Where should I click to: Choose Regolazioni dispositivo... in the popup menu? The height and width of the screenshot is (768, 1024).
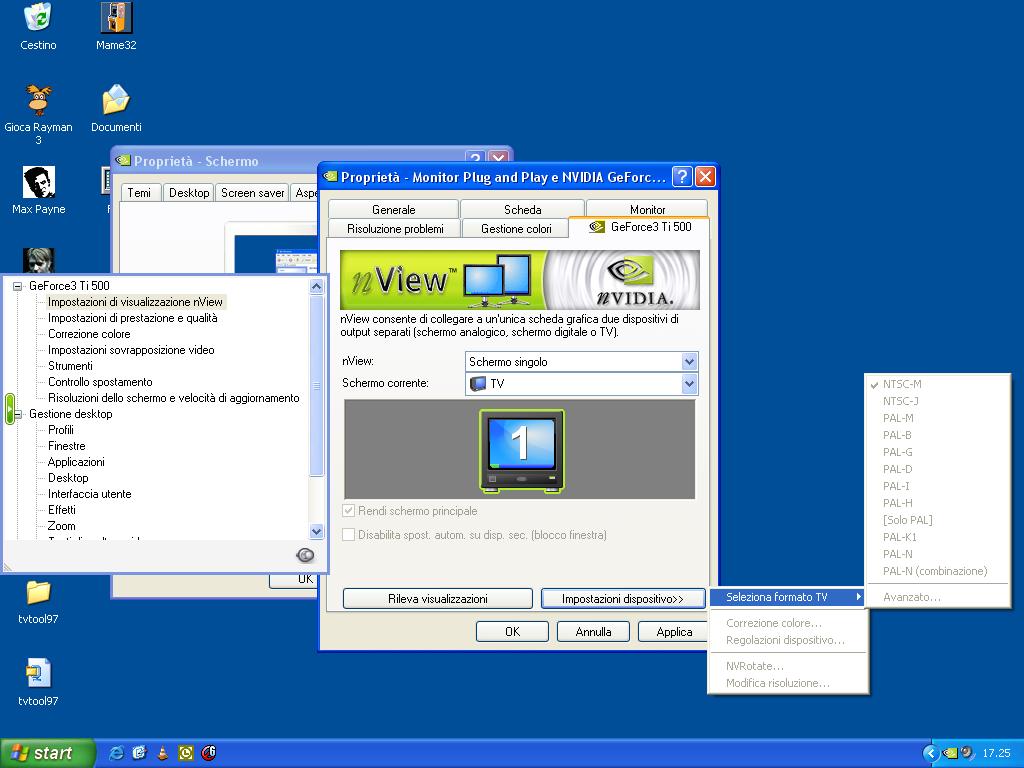pos(788,640)
